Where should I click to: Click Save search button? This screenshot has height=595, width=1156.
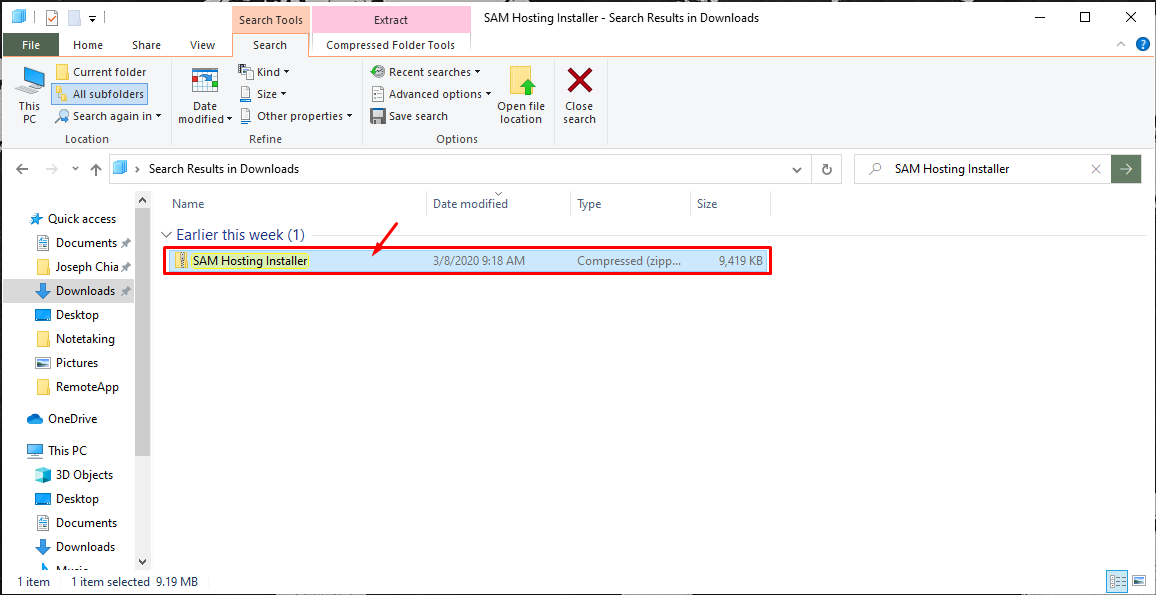[409, 116]
